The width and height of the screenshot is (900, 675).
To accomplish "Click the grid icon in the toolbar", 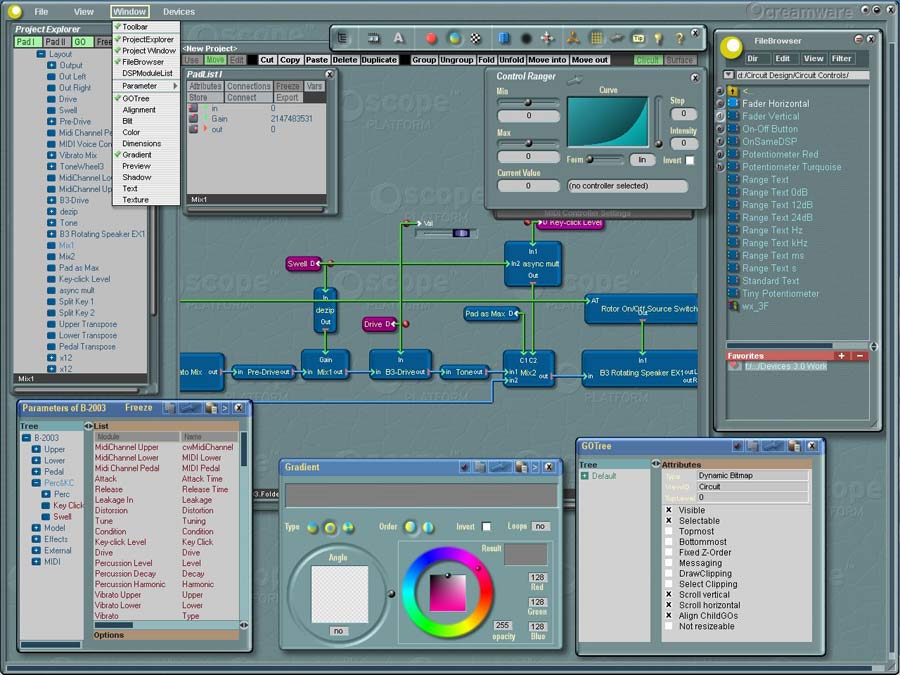I will tap(596, 38).
